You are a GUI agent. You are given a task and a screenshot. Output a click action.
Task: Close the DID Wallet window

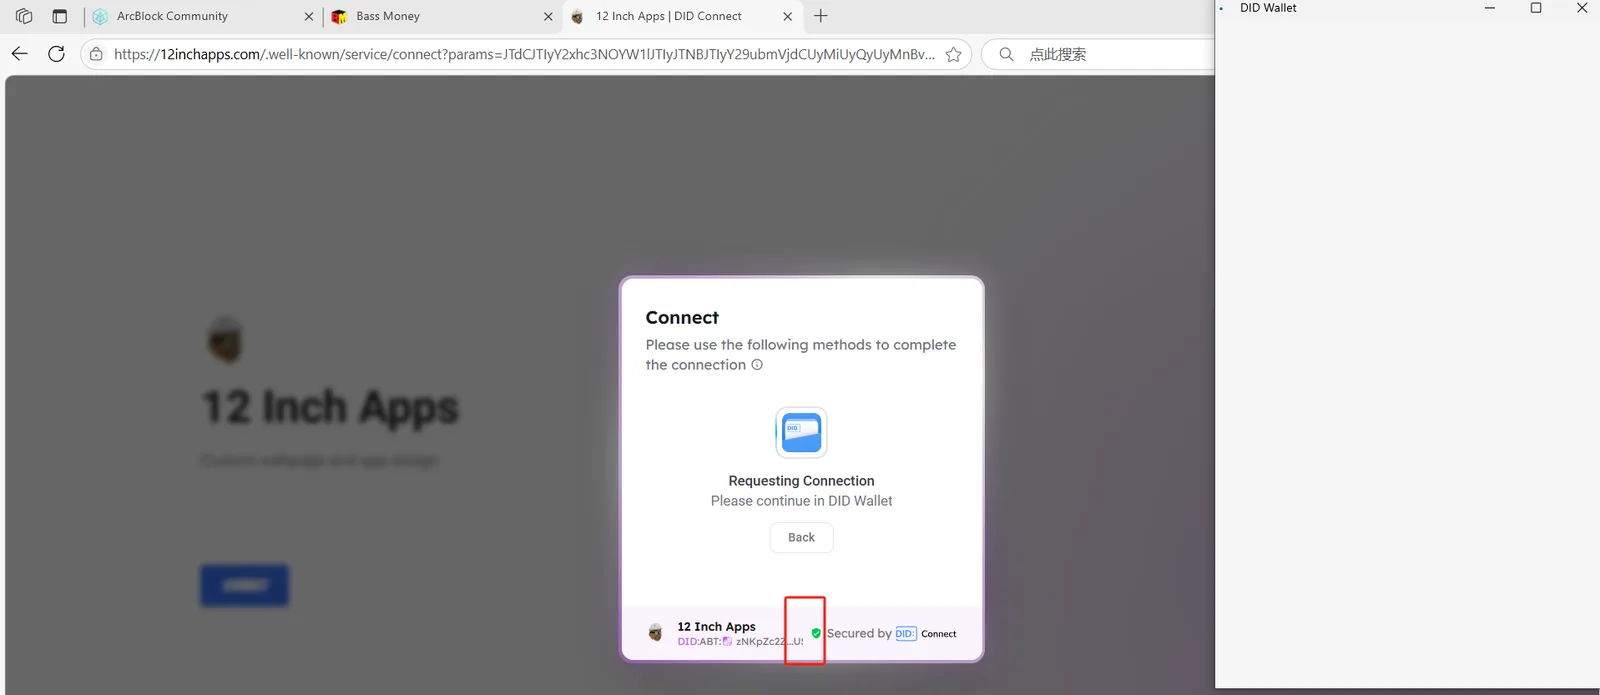[x=1582, y=8]
